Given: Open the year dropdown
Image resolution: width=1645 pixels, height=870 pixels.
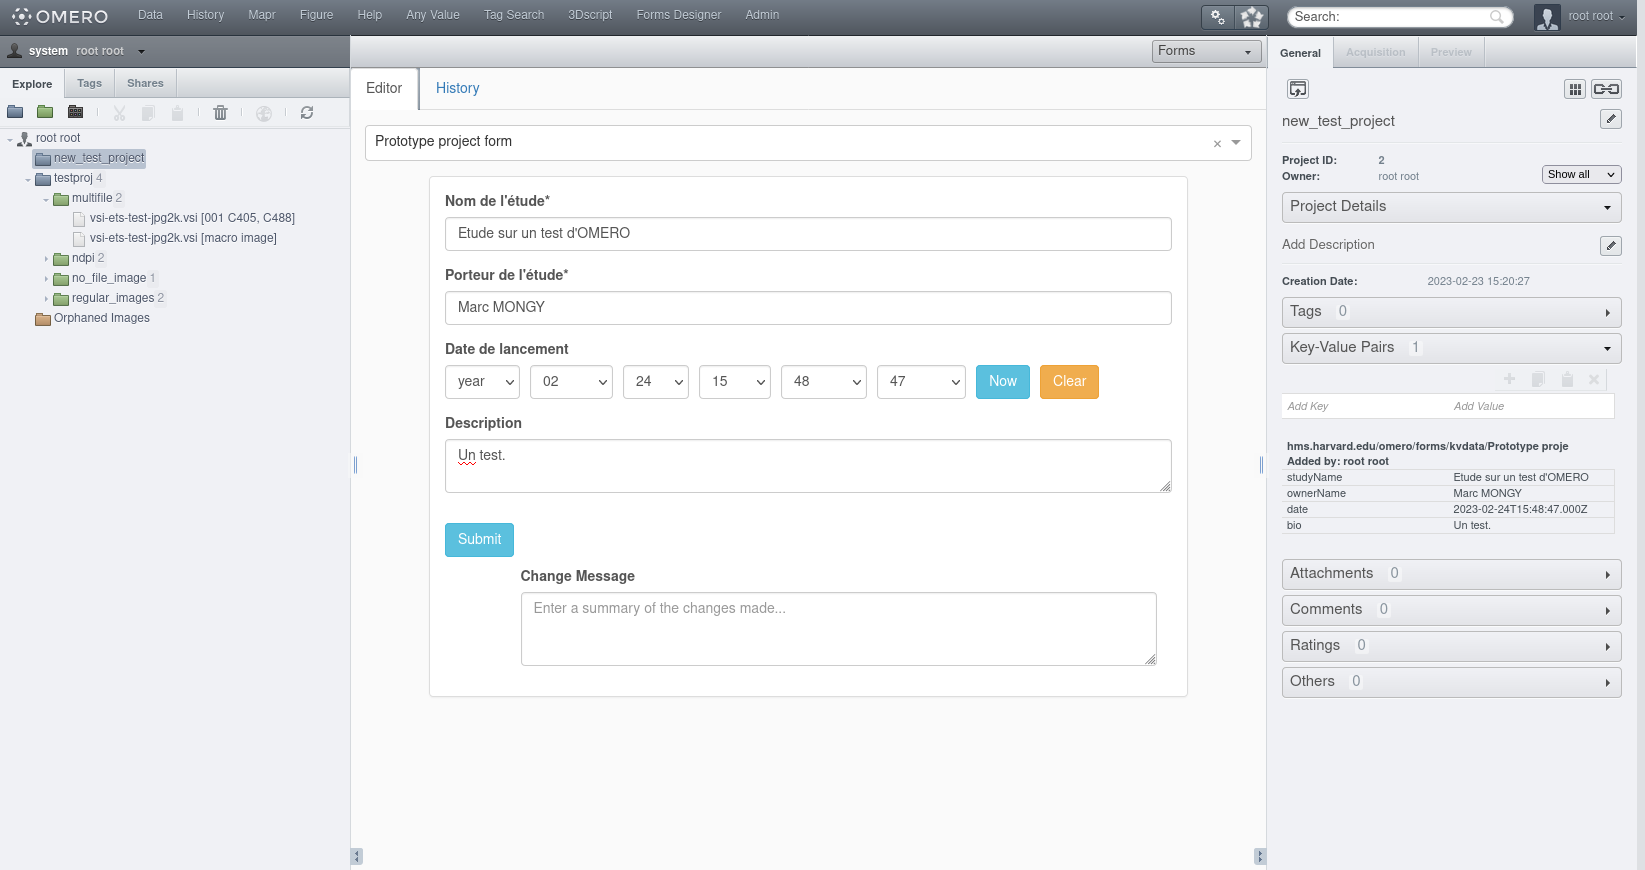Looking at the screenshot, I should coord(482,382).
